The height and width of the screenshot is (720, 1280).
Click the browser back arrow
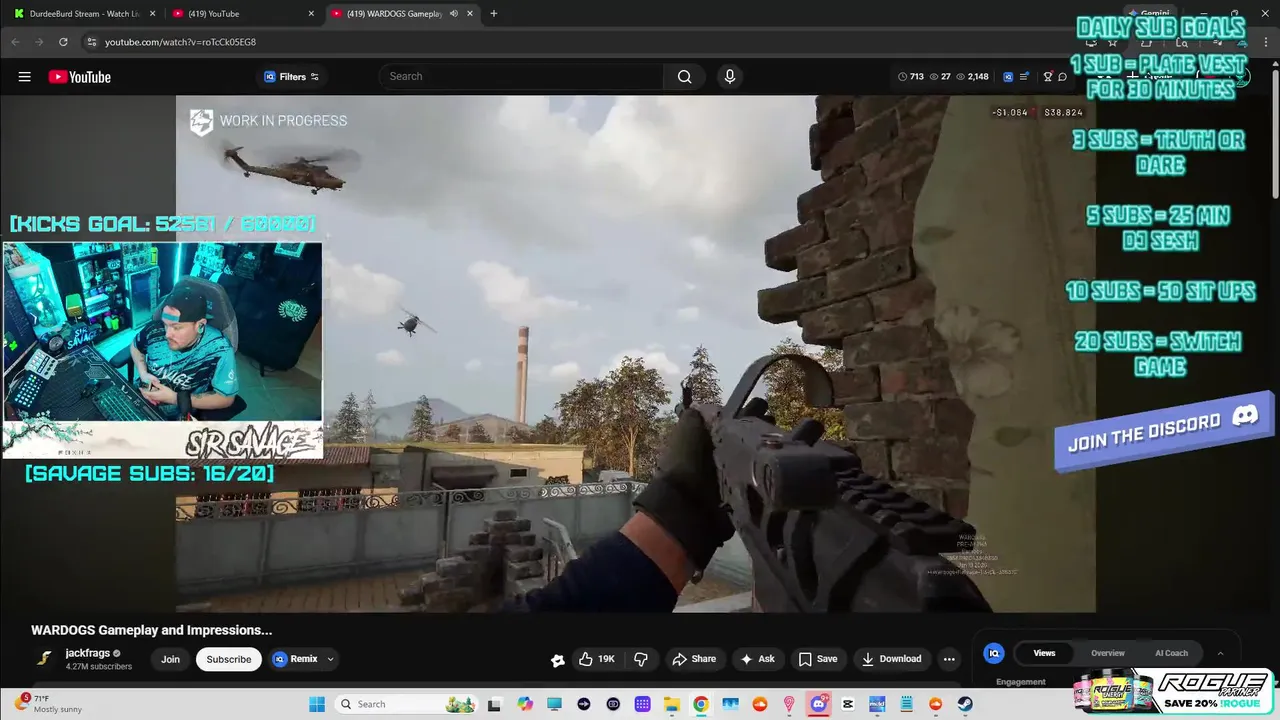click(x=15, y=42)
